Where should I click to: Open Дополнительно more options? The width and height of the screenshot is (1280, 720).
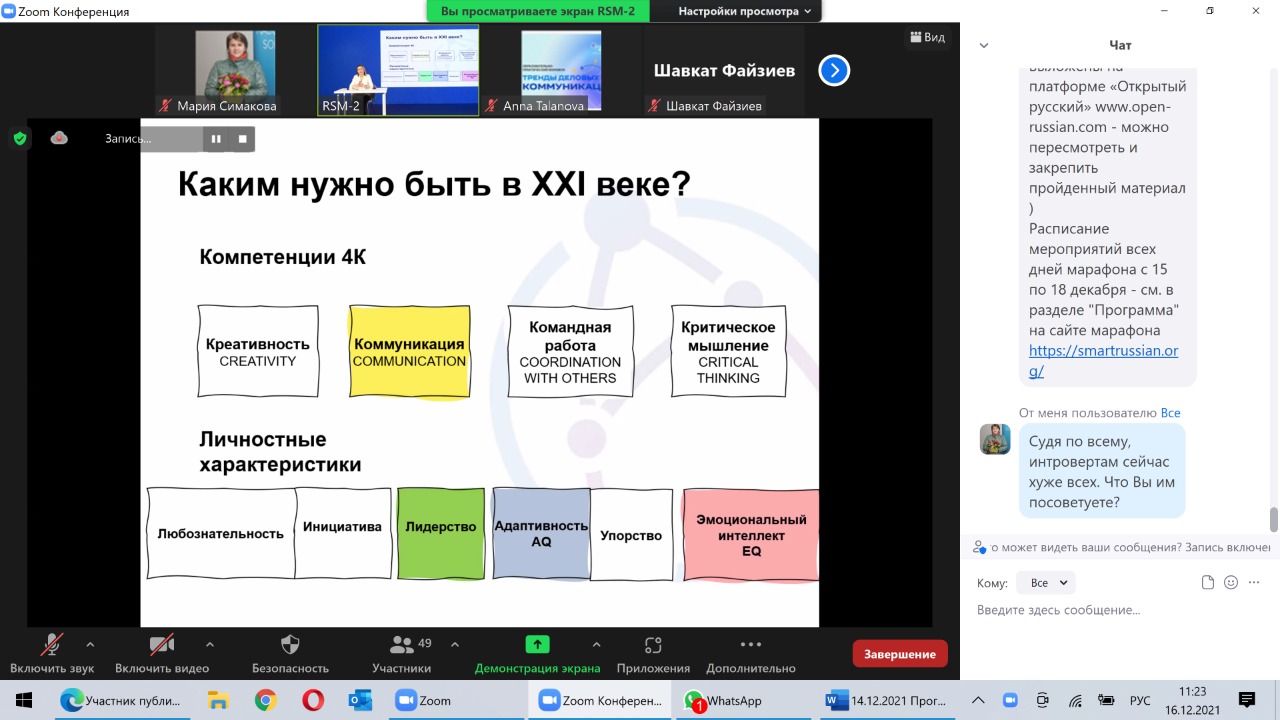(751, 654)
